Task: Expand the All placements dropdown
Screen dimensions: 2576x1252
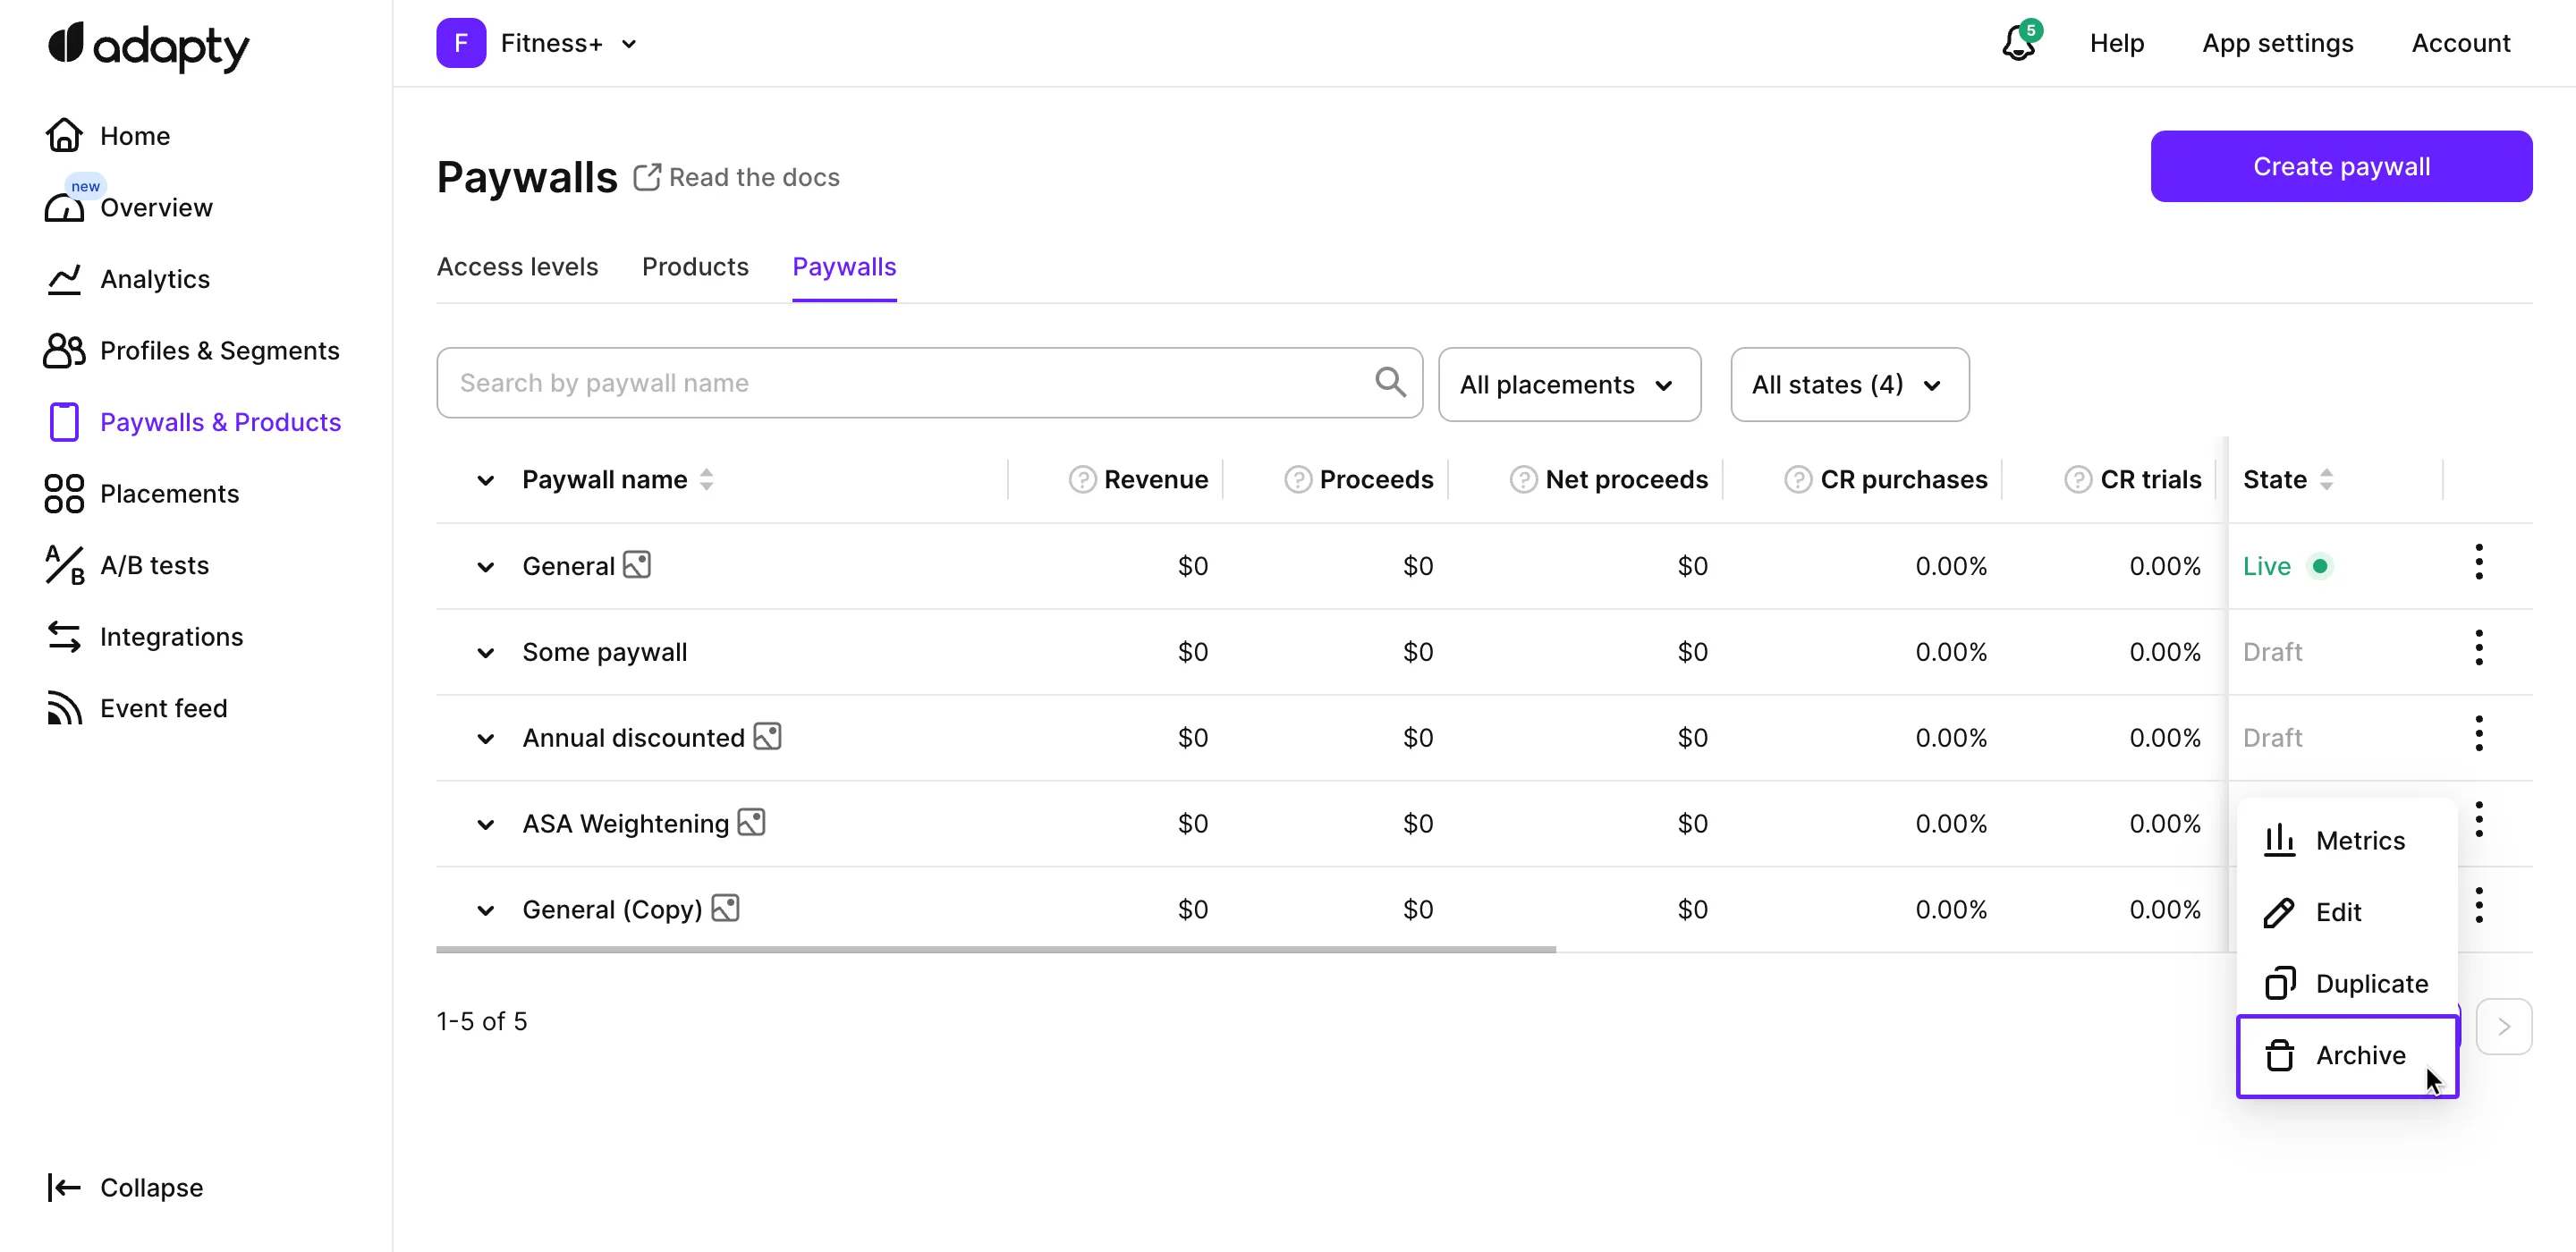Action: (x=1568, y=385)
